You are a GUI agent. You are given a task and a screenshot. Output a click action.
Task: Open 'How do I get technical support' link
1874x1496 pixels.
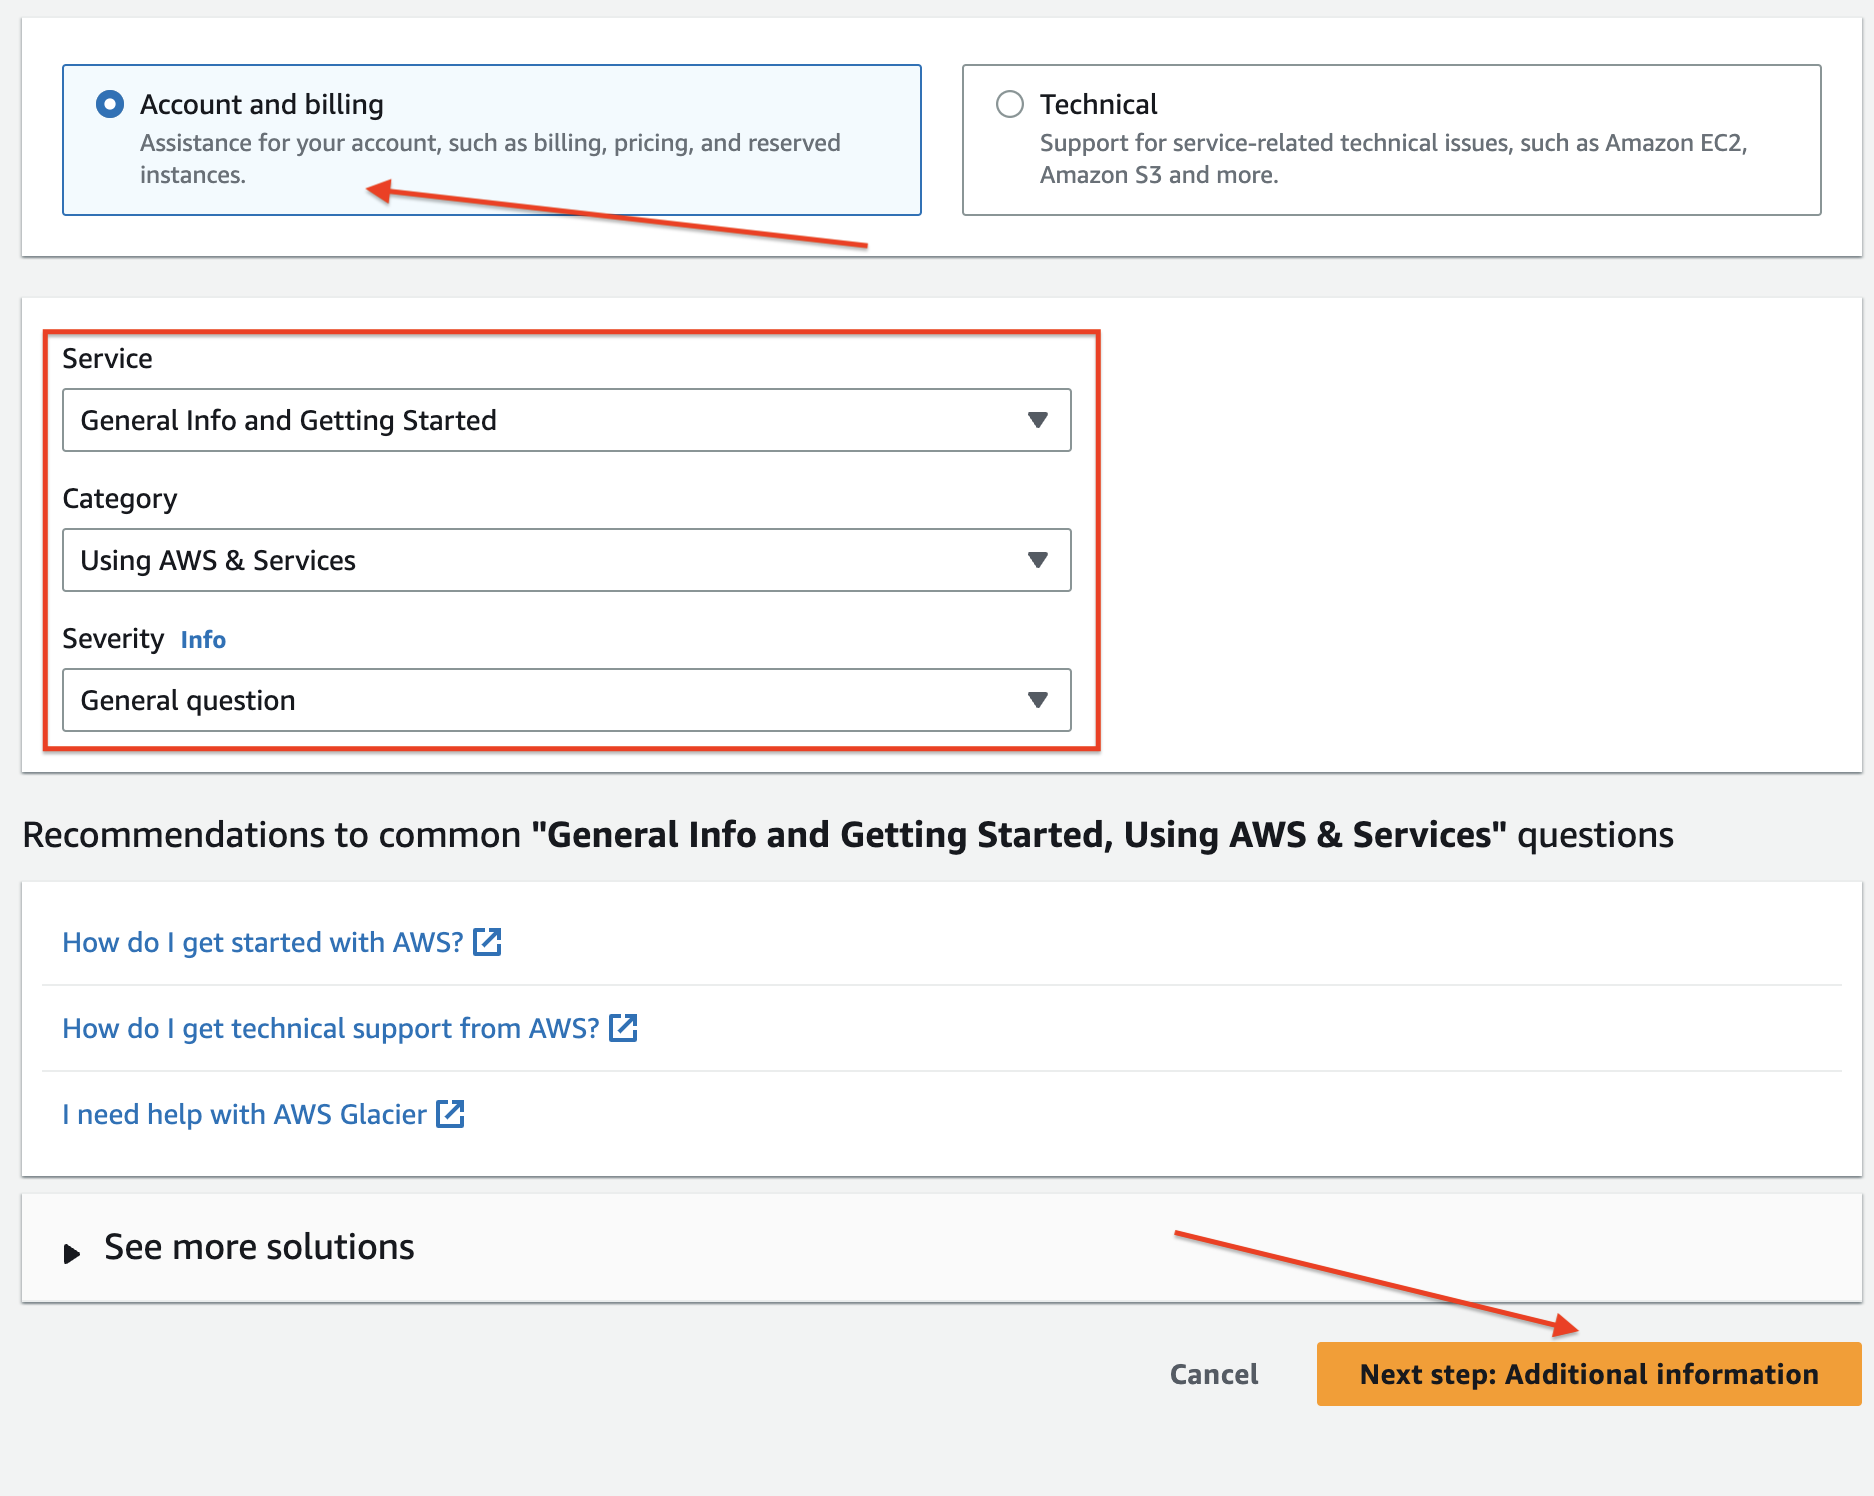(x=330, y=1028)
